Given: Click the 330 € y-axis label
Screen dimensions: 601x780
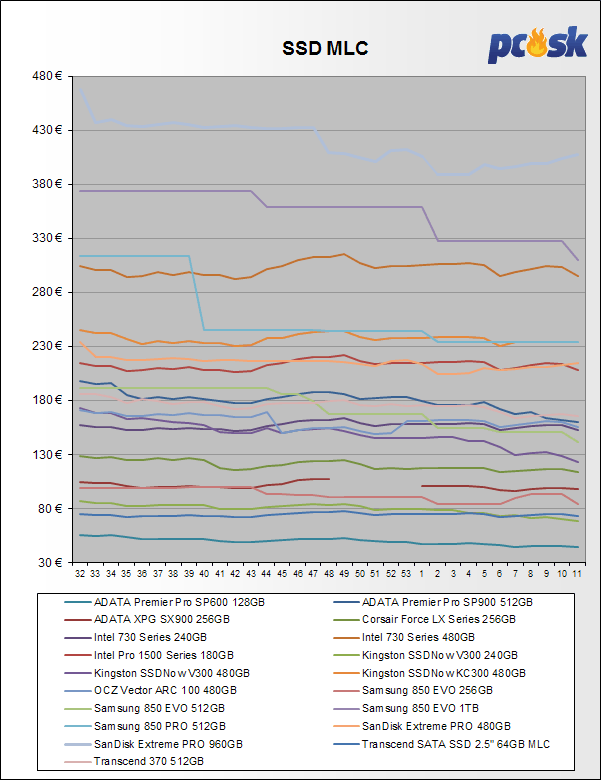Looking at the screenshot, I should pyautogui.click(x=47, y=238).
